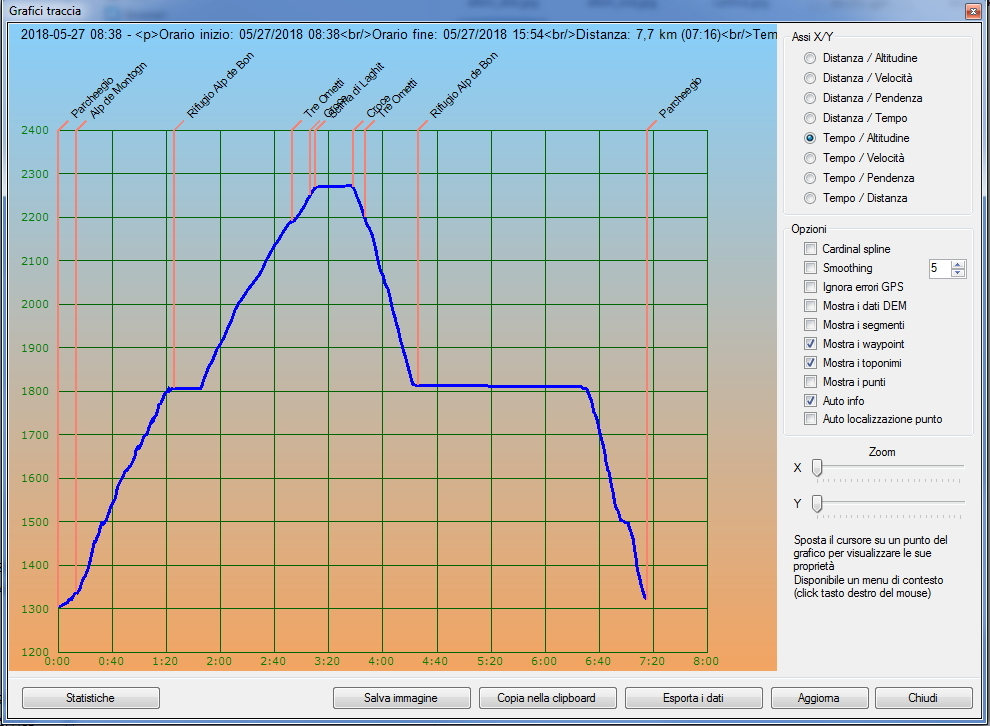Uncheck Mostra i waypoint
This screenshot has height=726, width=990.
[810, 344]
